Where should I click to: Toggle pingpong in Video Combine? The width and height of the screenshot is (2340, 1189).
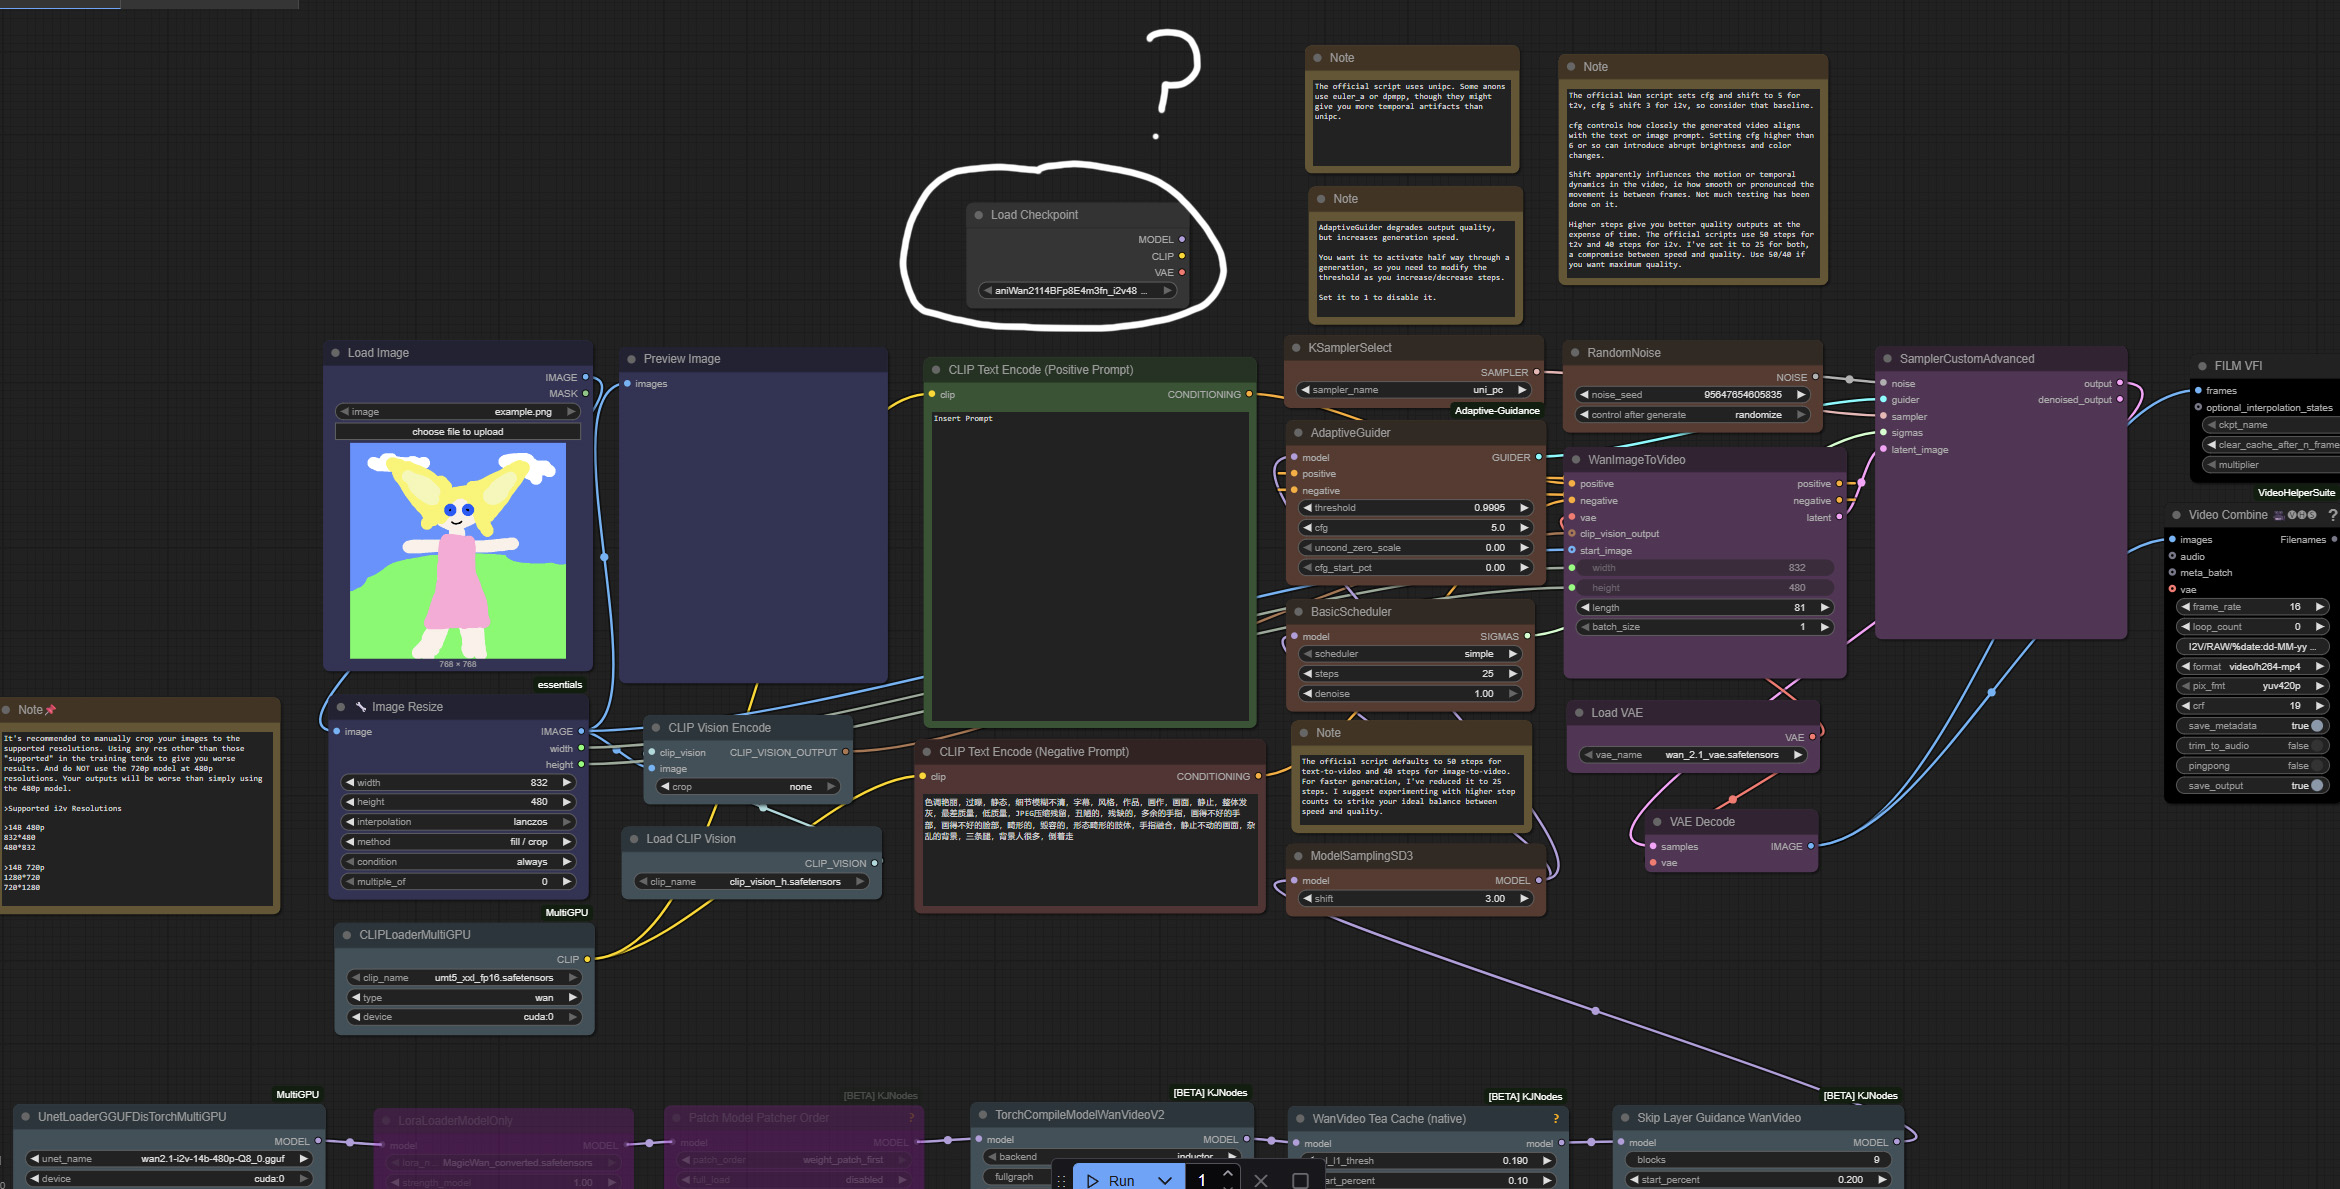tap(2251, 766)
